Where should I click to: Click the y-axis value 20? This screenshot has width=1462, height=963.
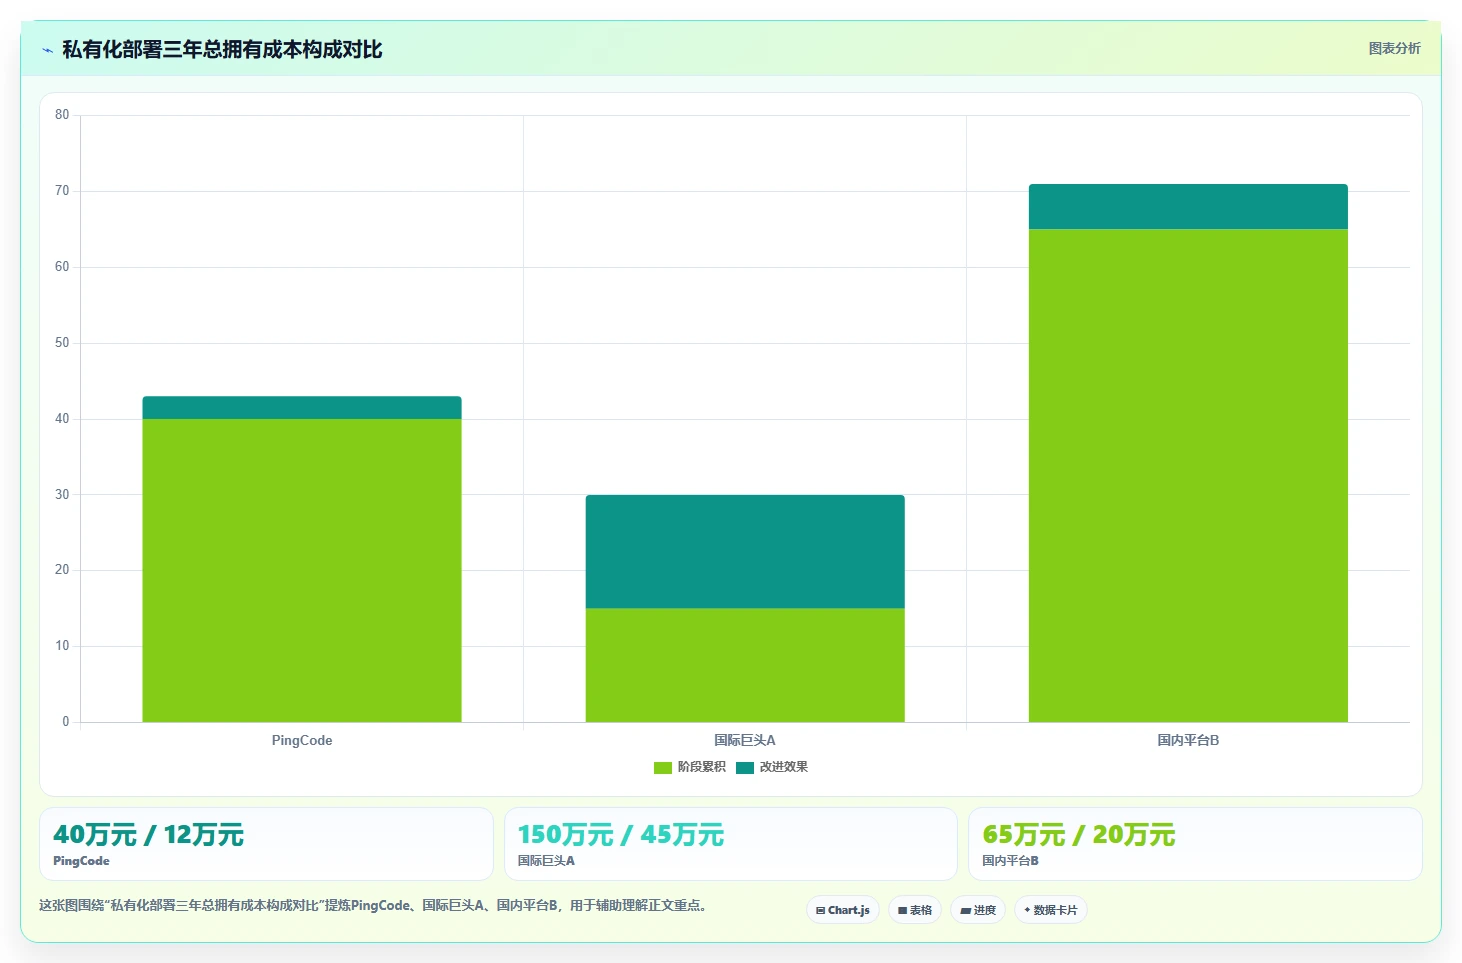coord(62,570)
